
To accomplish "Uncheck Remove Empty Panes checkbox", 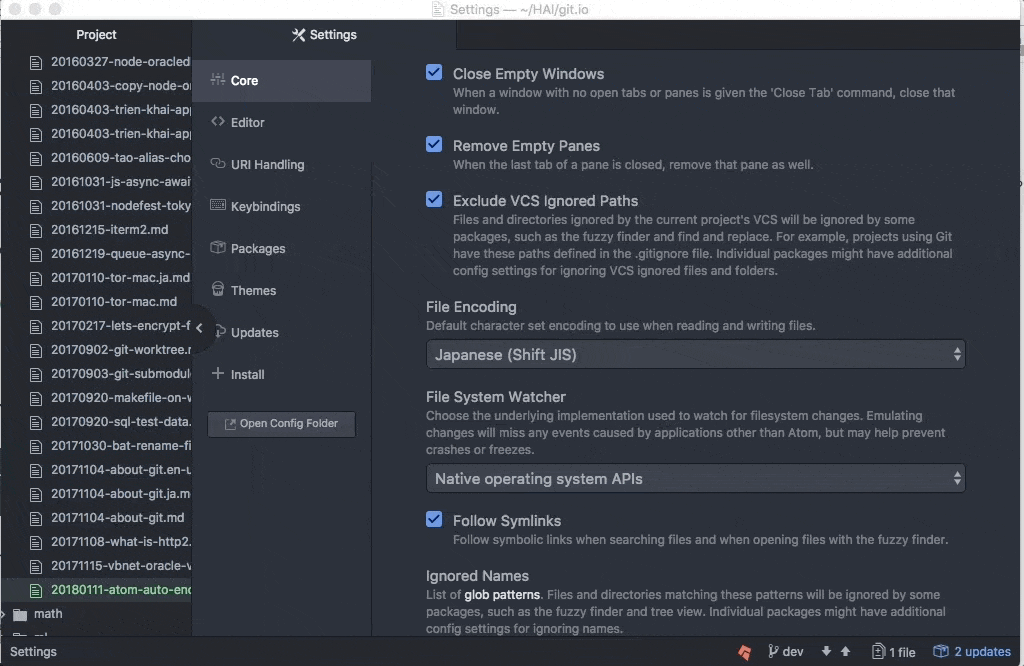I will click(434, 144).
